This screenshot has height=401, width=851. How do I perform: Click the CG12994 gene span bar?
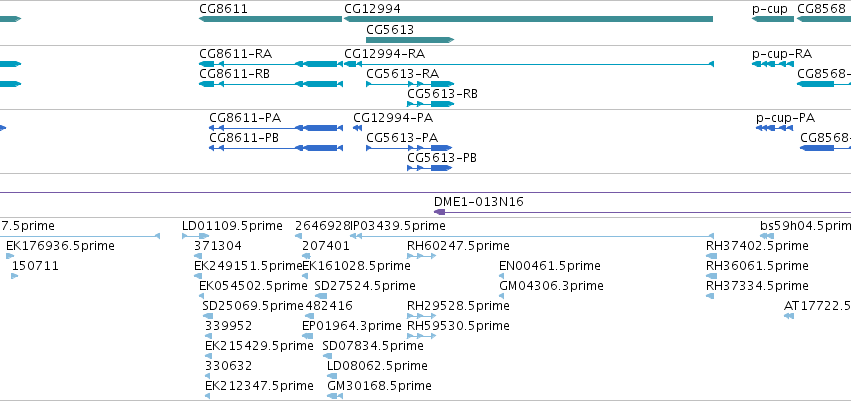[528, 19]
